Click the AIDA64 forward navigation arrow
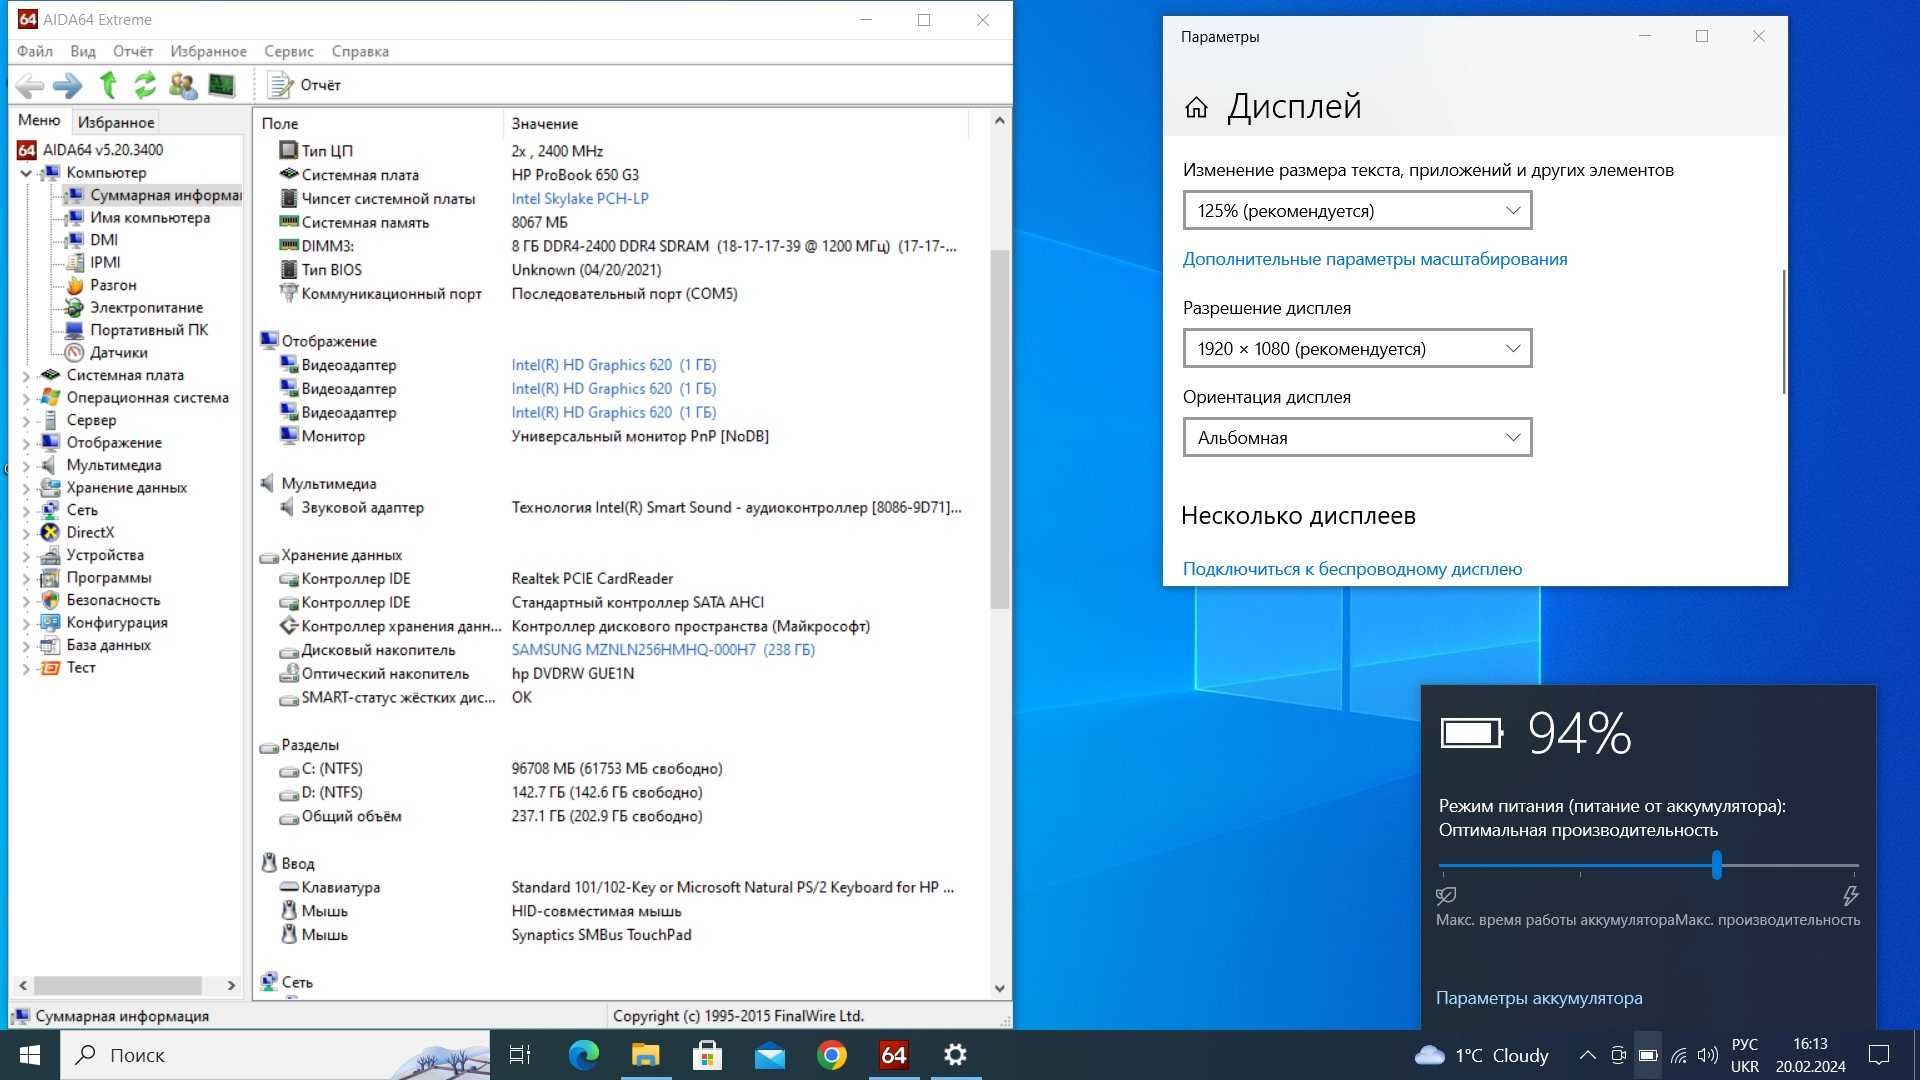 click(68, 86)
